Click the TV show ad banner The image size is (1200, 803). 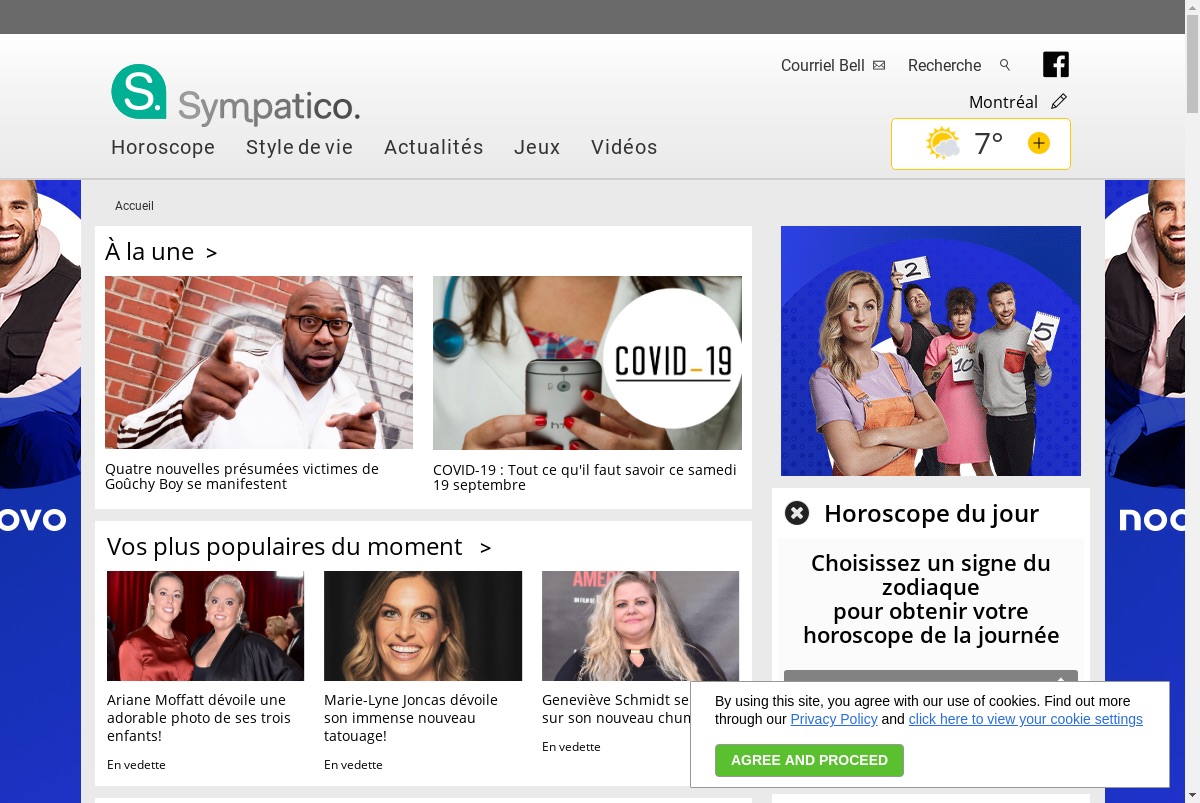(931, 351)
